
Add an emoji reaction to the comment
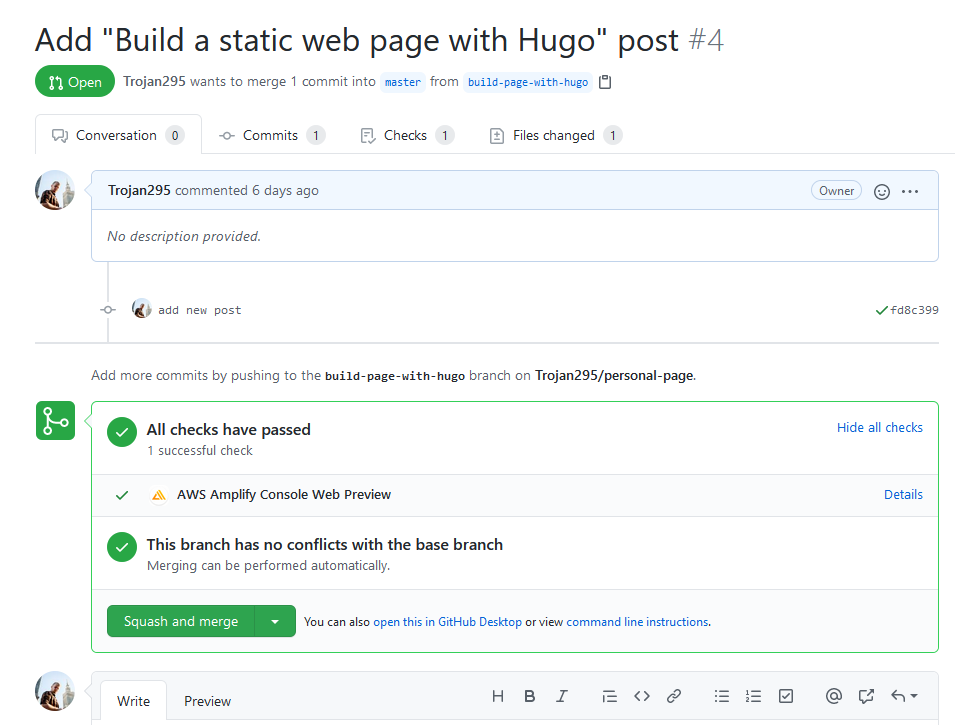[881, 192]
